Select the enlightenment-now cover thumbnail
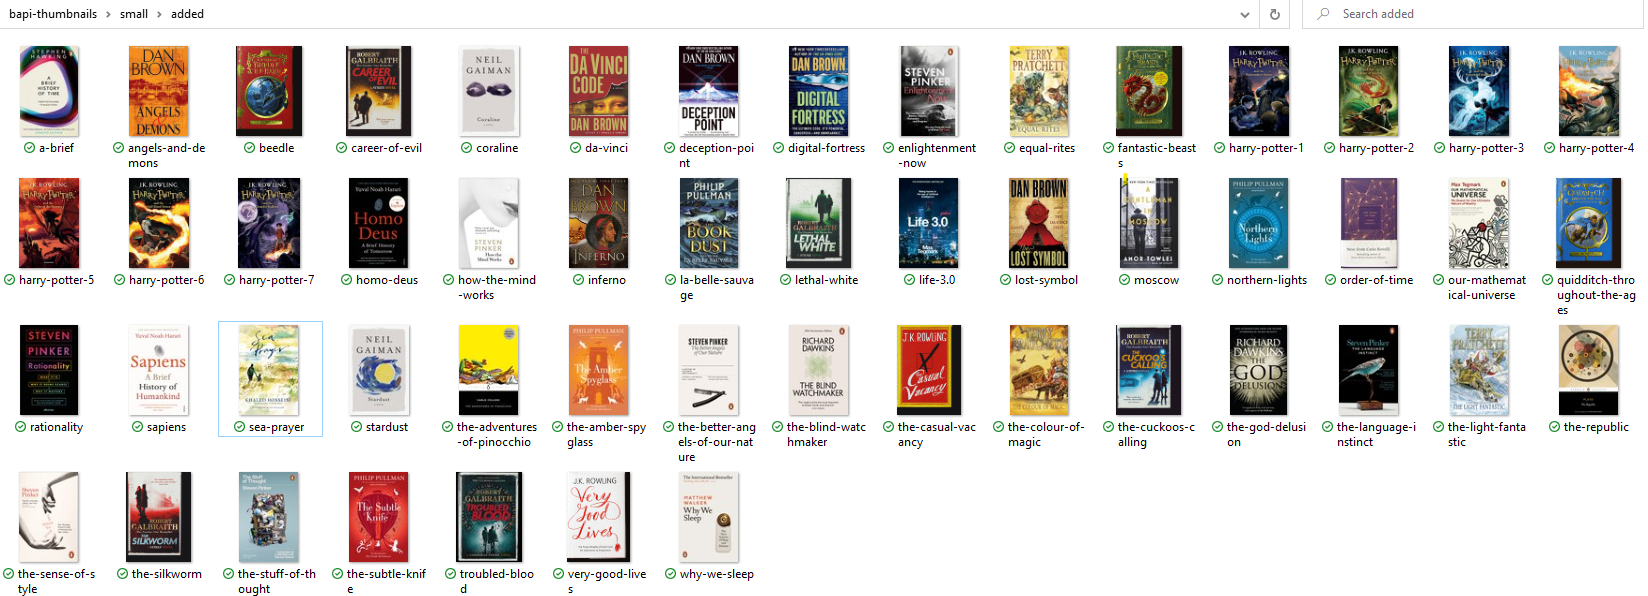Image resolution: width=1648 pixels, height=596 pixels. [929, 91]
